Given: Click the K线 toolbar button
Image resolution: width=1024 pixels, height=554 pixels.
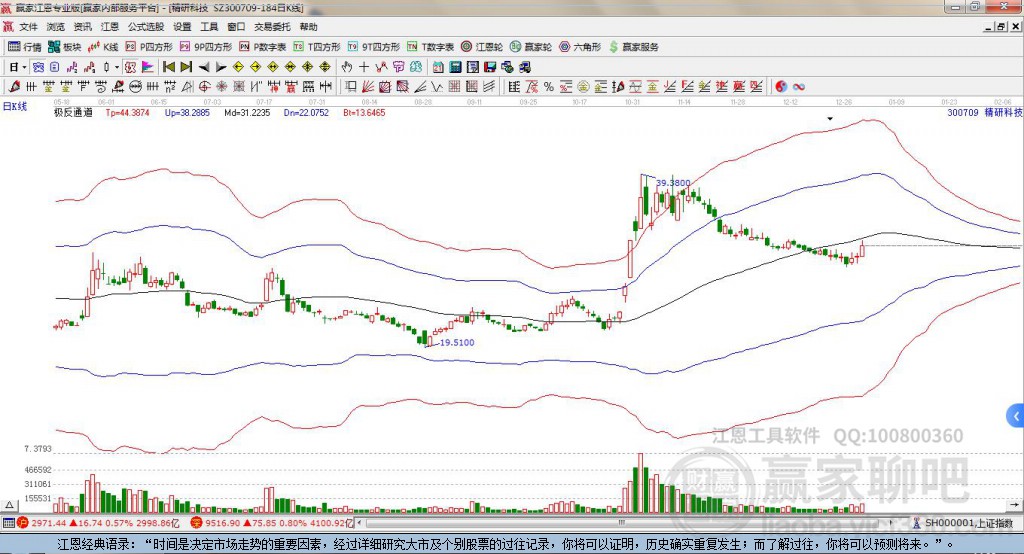Looking at the screenshot, I should tap(103, 47).
